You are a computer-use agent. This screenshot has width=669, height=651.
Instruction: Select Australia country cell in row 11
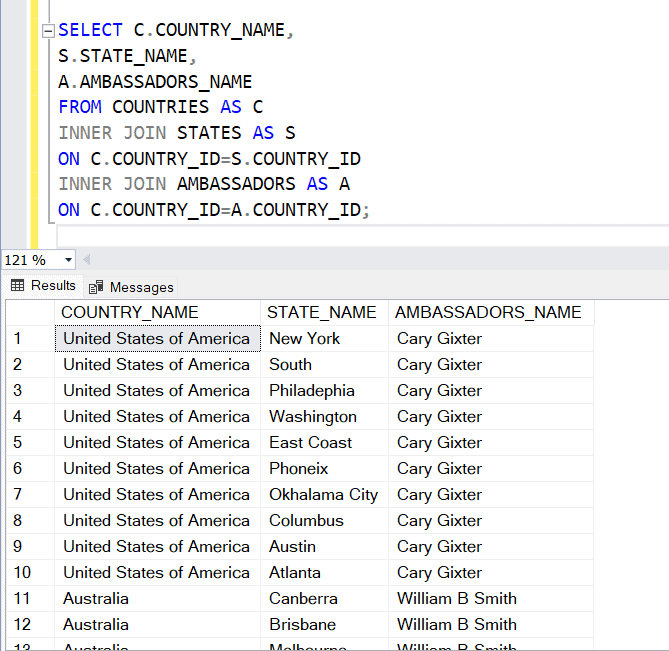157,599
